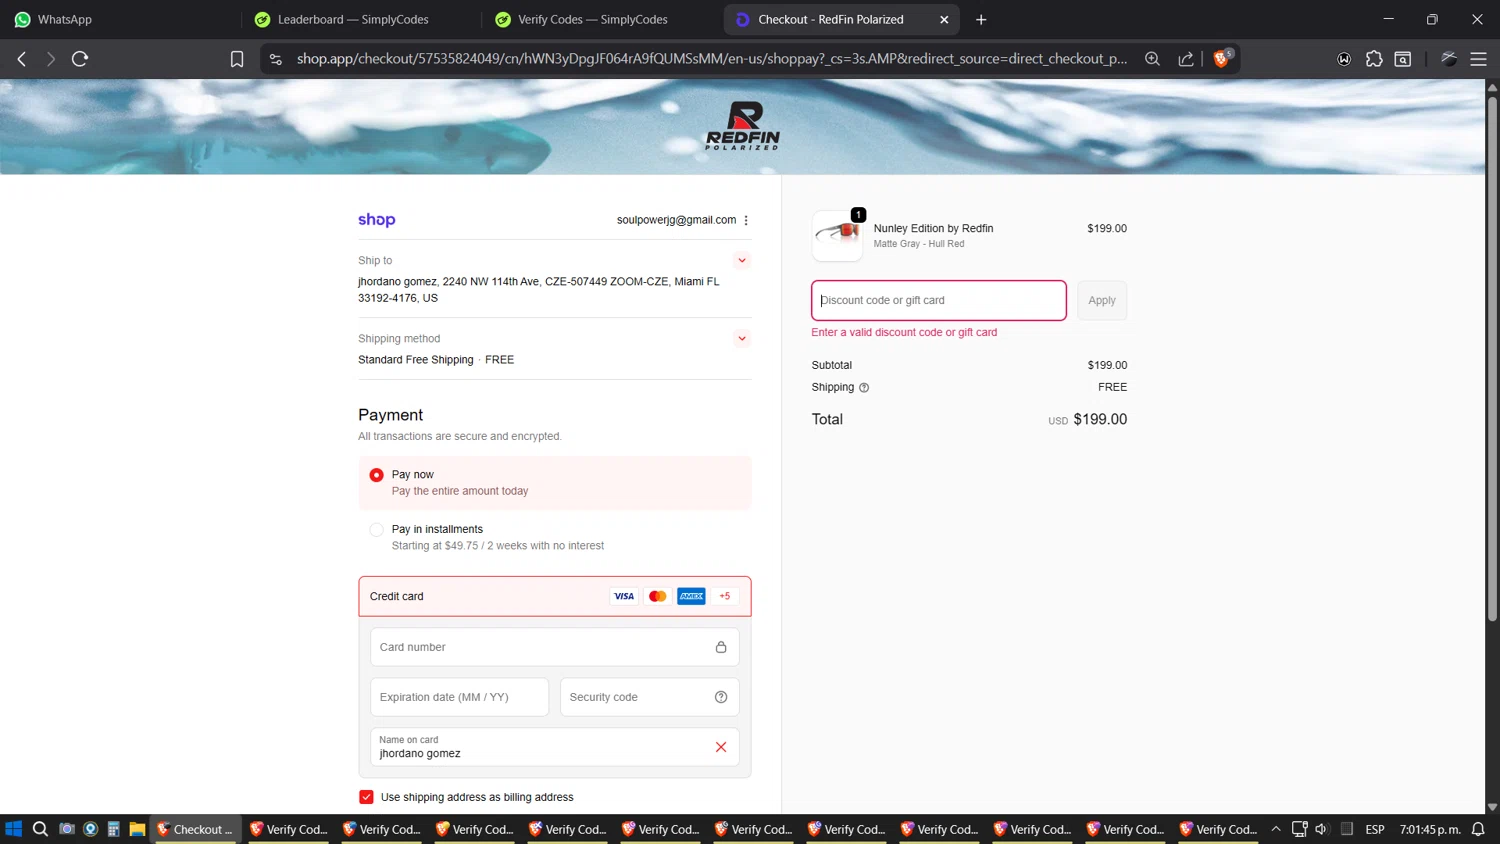Bookmark this page using the bookmark icon
1500x844 pixels.
(237, 59)
